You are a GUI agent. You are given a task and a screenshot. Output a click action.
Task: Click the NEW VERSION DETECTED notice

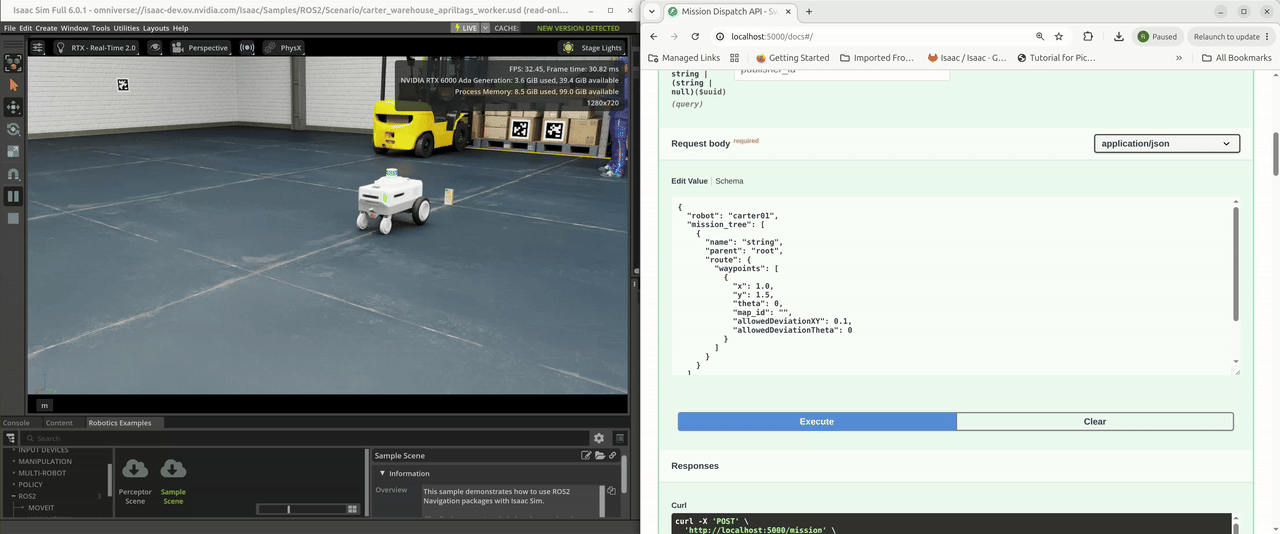tap(578, 28)
